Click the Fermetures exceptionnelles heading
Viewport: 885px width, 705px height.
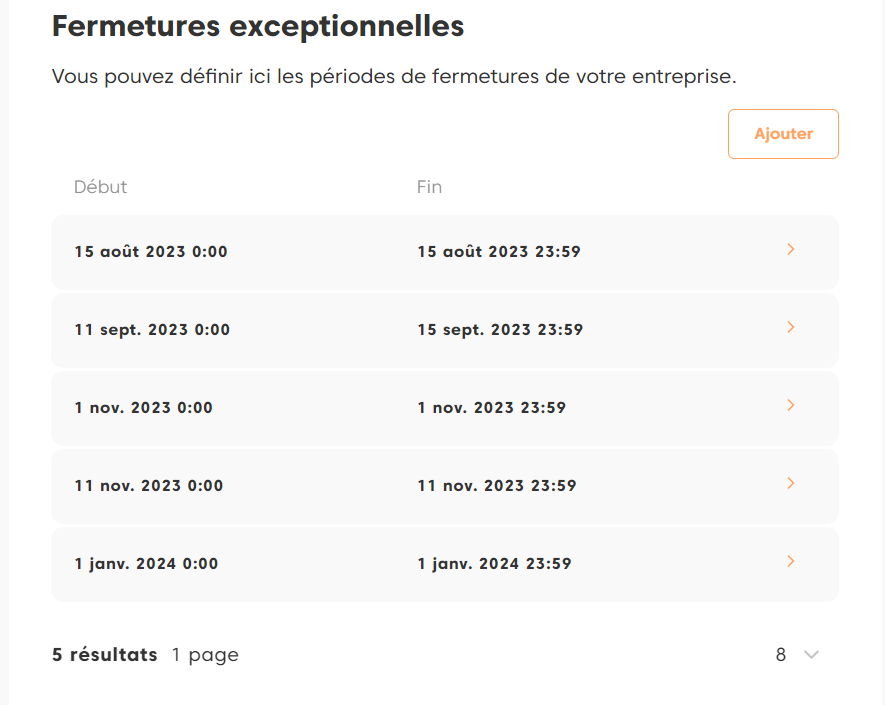[x=258, y=27]
